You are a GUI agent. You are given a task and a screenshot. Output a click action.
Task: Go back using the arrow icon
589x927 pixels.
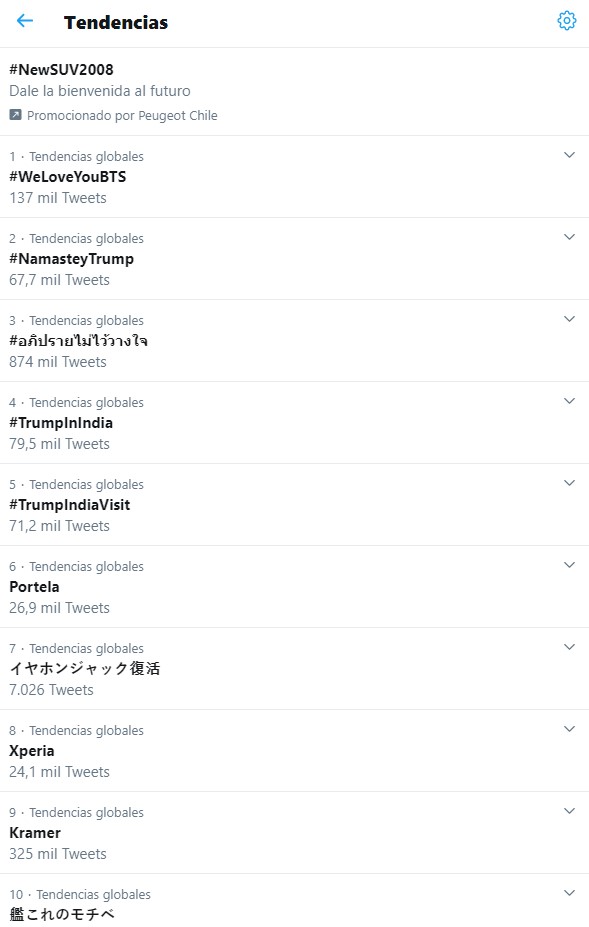point(25,21)
